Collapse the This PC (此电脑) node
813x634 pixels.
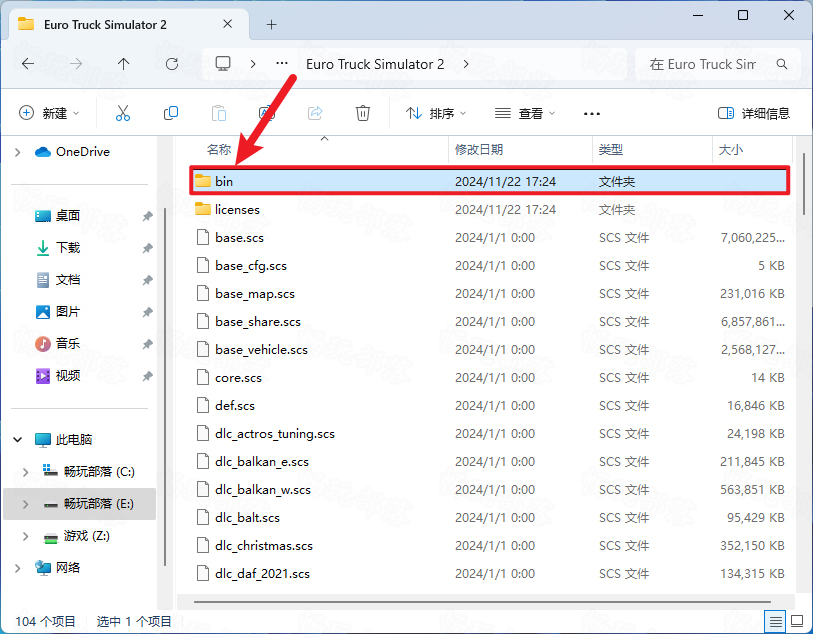pyautogui.click(x=18, y=440)
